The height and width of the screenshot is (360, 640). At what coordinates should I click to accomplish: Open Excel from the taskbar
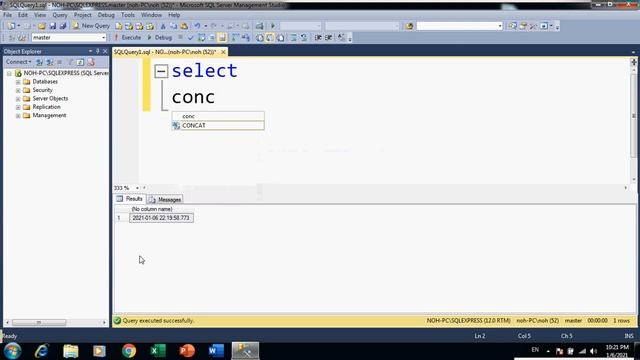(158, 351)
